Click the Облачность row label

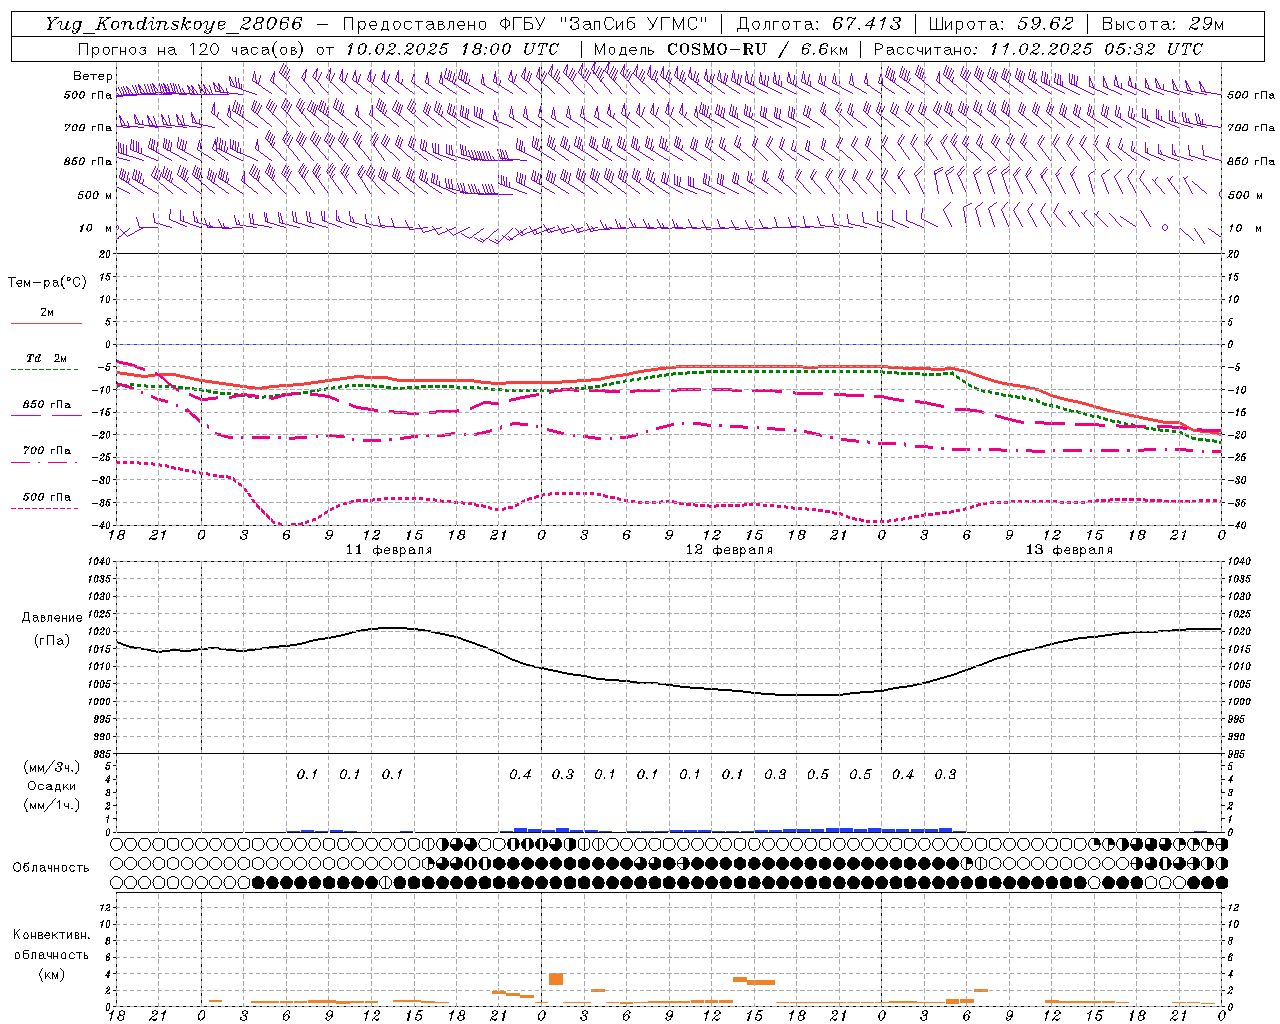(51, 867)
